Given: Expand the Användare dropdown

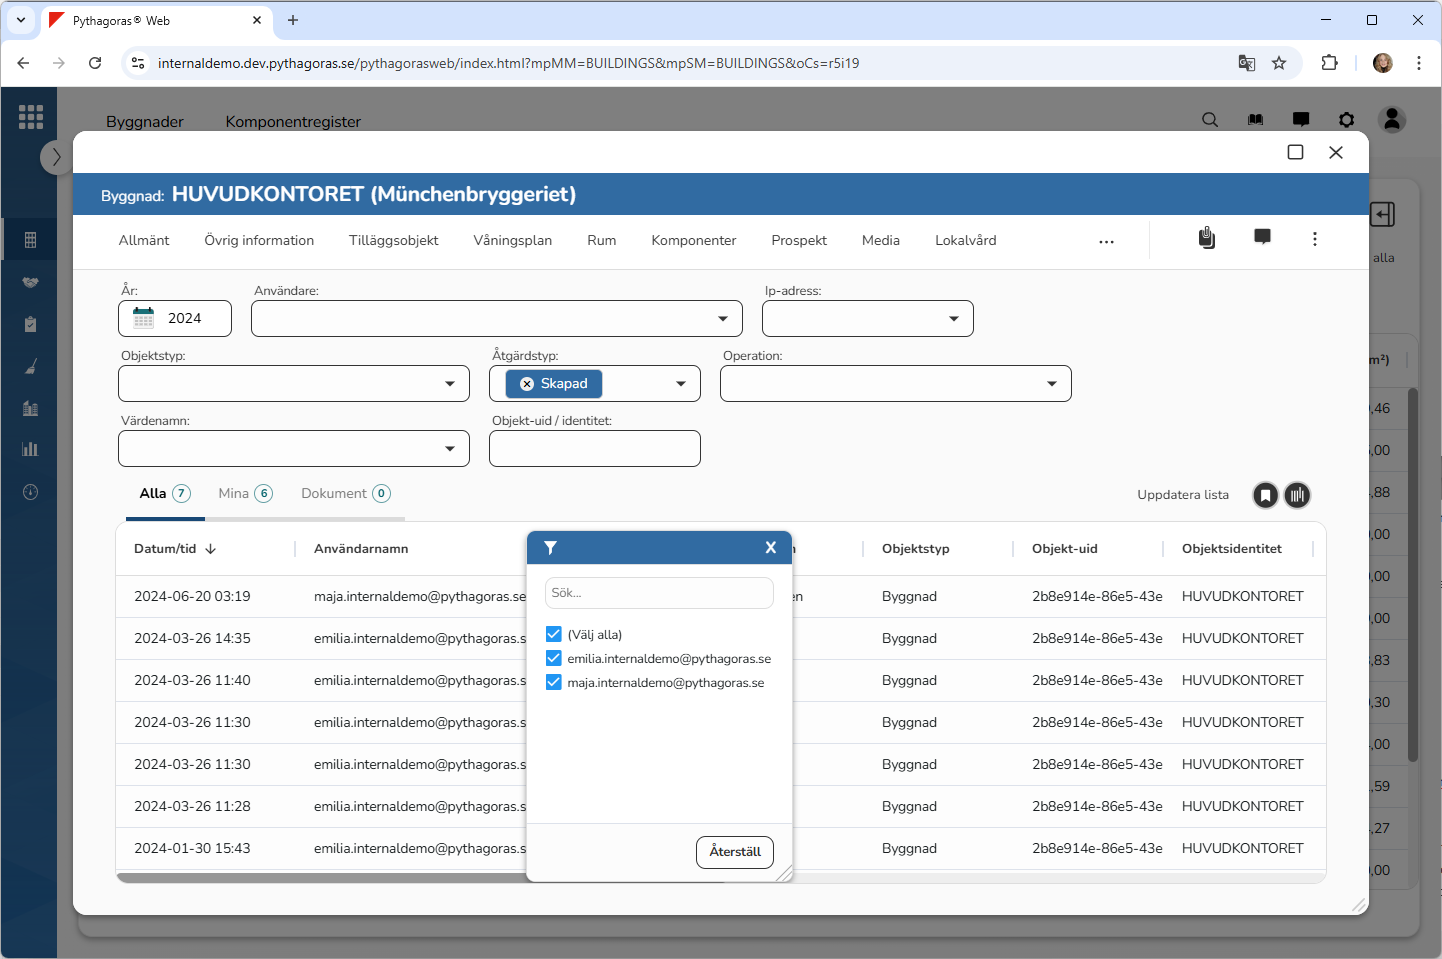Looking at the screenshot, I should click(x=722, y=319).
